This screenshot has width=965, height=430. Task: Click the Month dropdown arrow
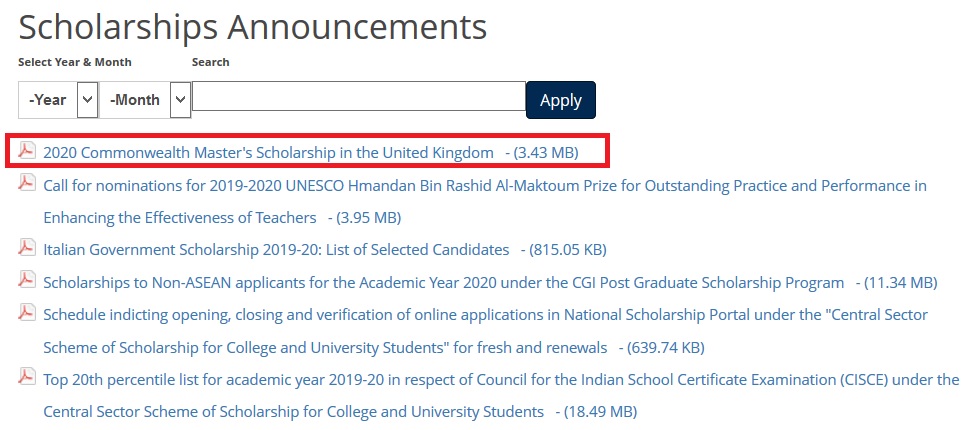pos(180,100)
